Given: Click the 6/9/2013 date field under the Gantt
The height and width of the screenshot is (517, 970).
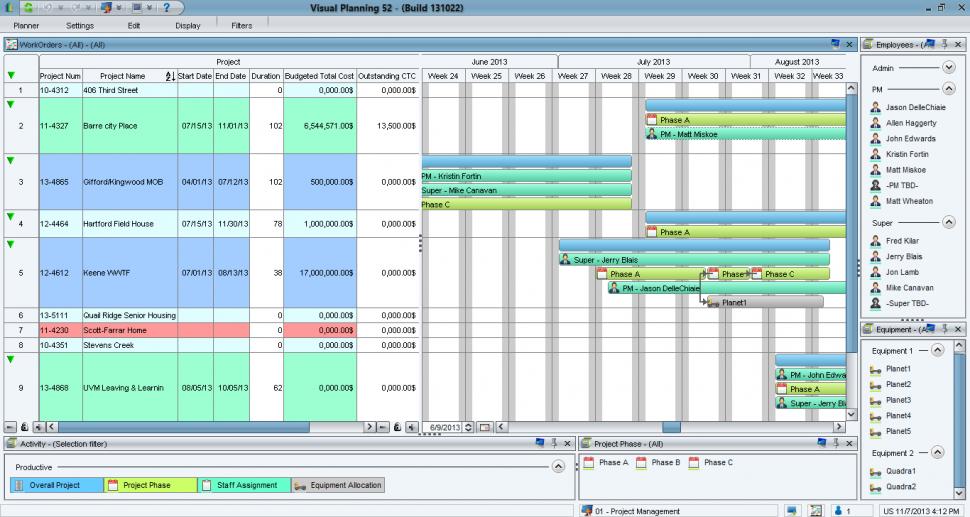Looking at the screenshot, I should (445, 427).
